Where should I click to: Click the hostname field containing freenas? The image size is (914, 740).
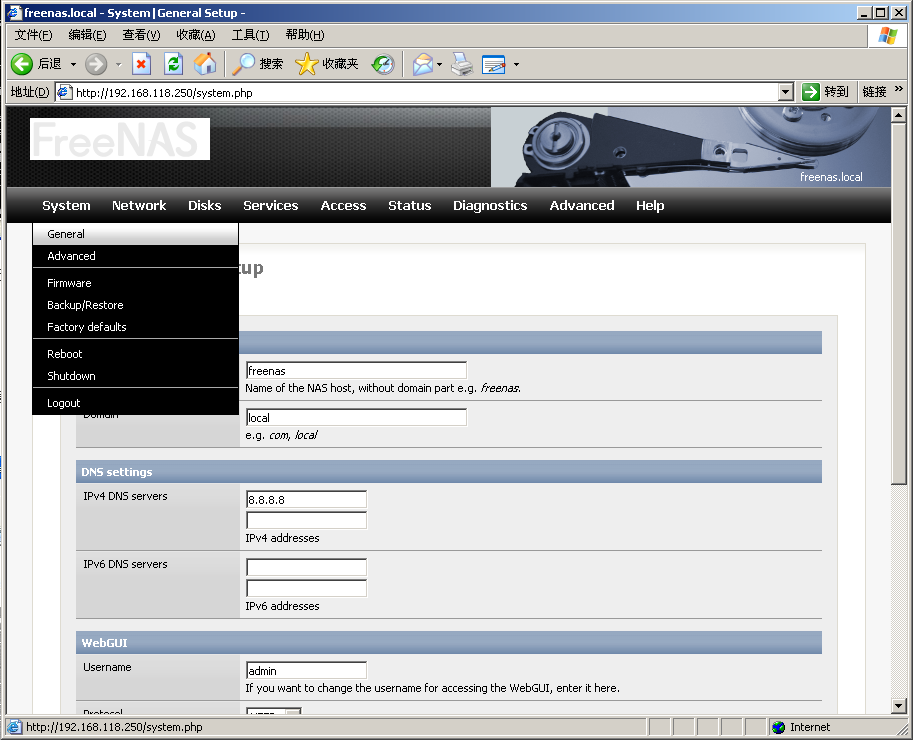[356, 370]
